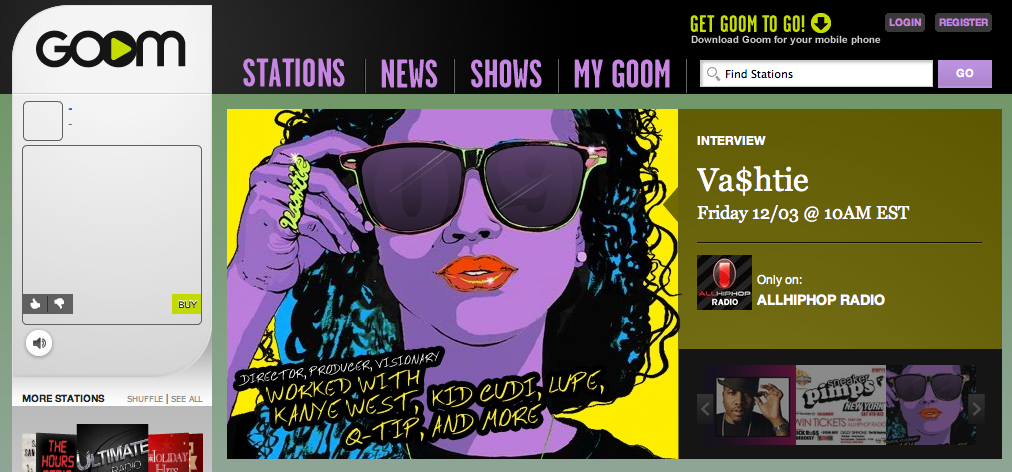Show next carousel thumbnails with right arrow
Screen dimensions: 1012x472
[x=977, y=409]
